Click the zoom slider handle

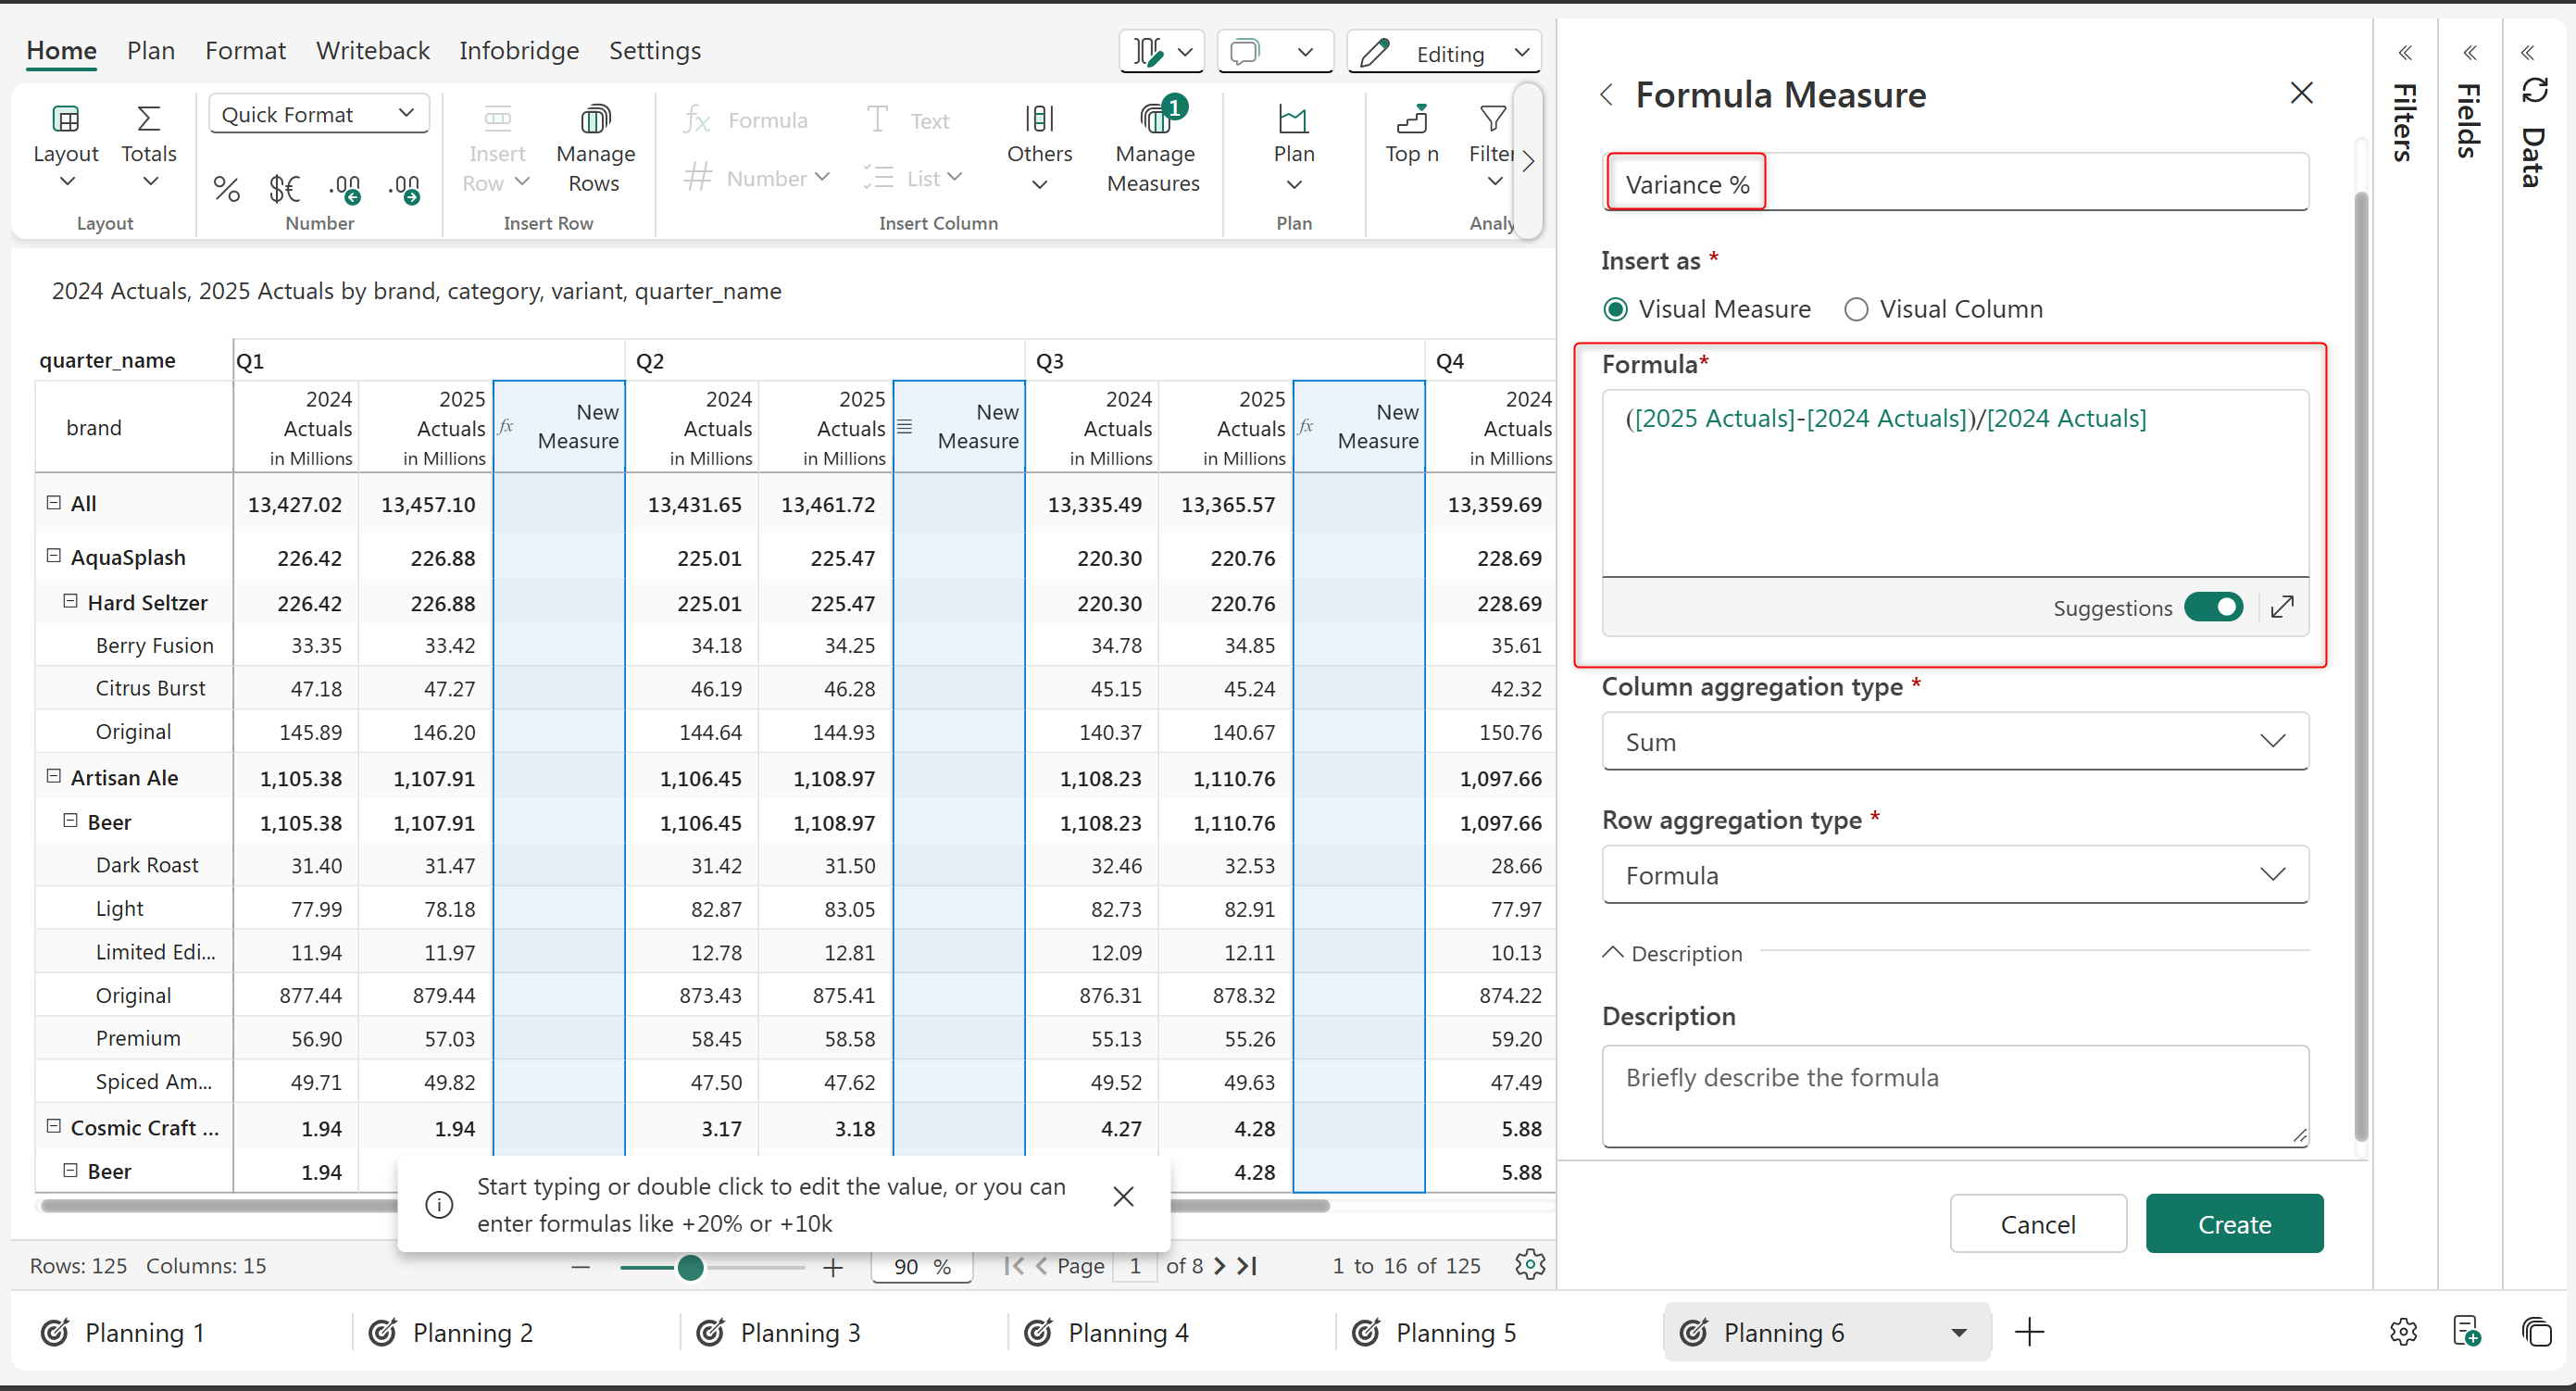690,1268
